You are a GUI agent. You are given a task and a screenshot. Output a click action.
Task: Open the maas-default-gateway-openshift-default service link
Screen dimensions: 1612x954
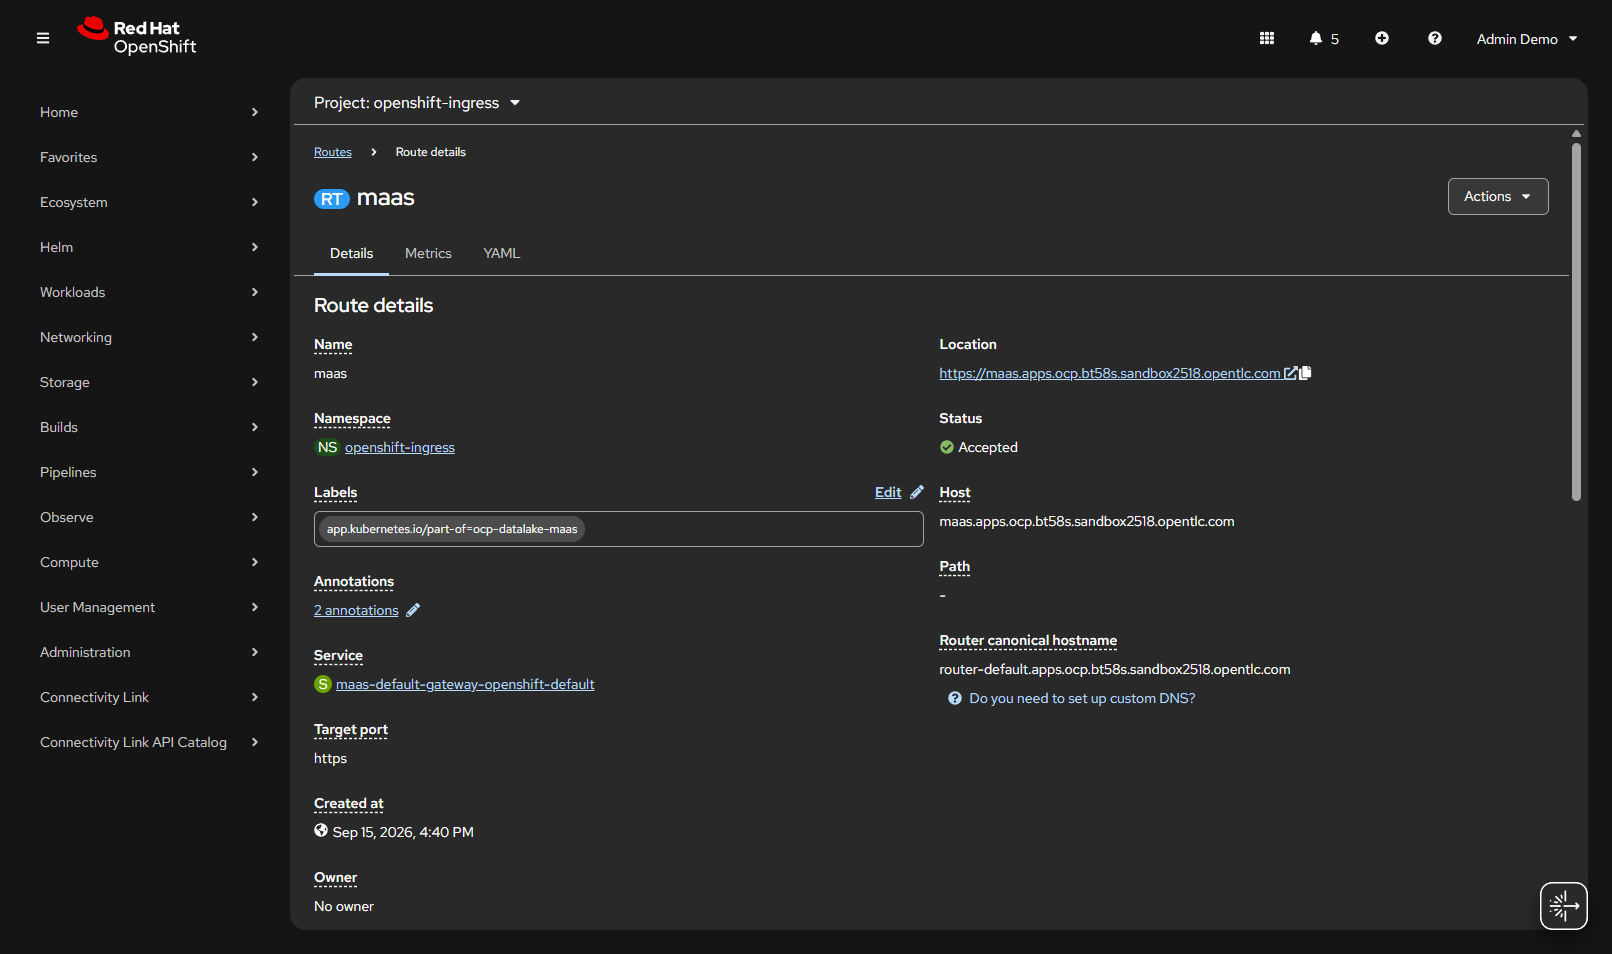(x=465, y=684)
